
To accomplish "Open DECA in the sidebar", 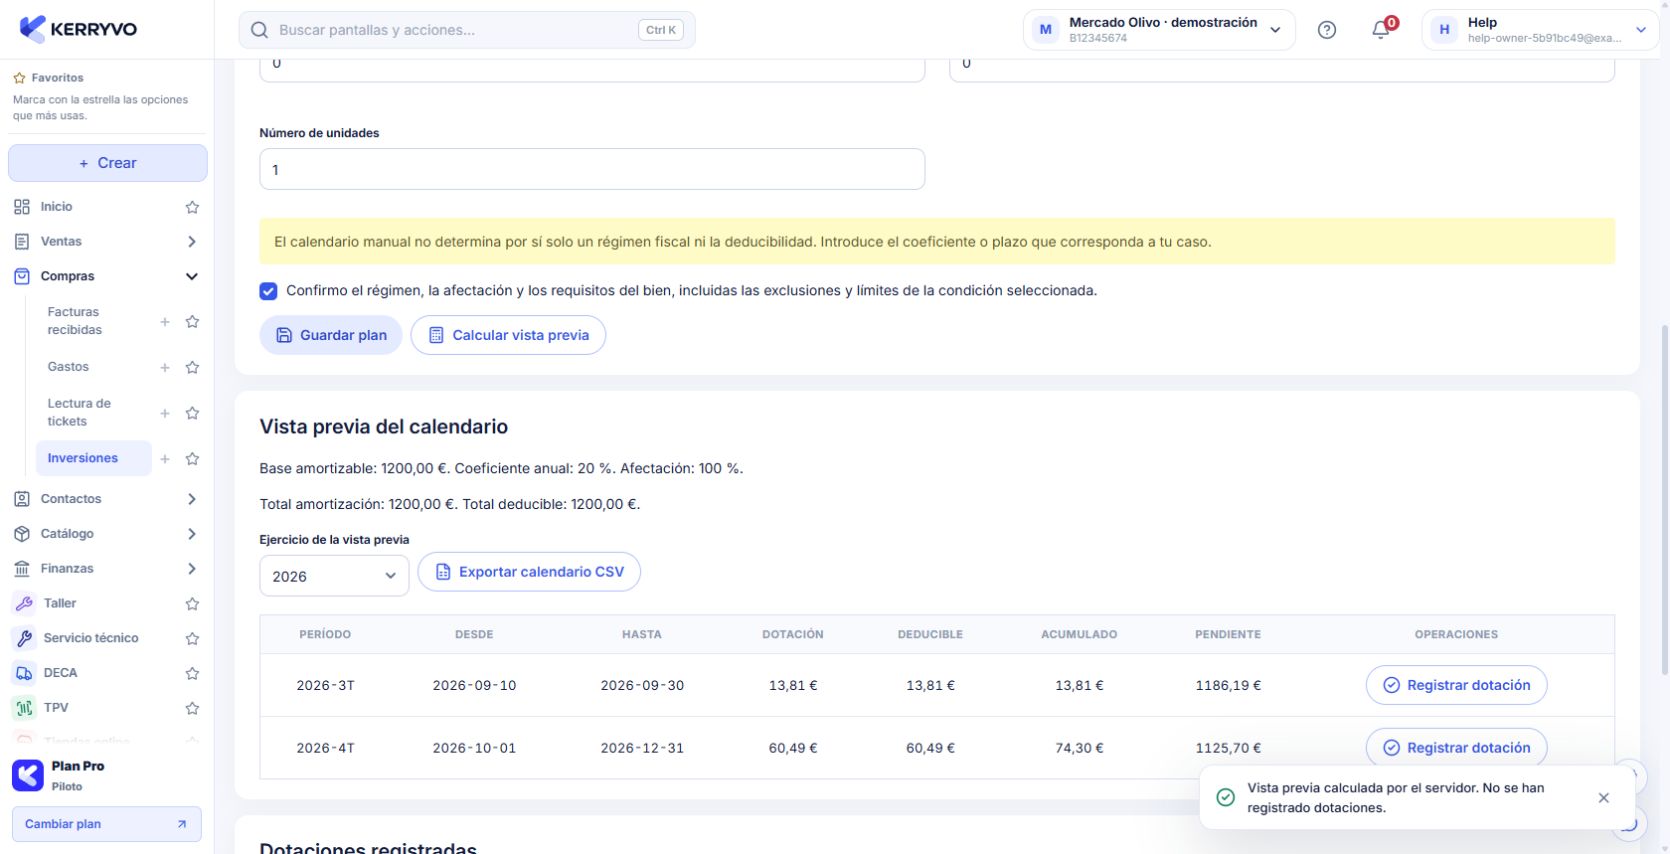I will click(61, 673).
